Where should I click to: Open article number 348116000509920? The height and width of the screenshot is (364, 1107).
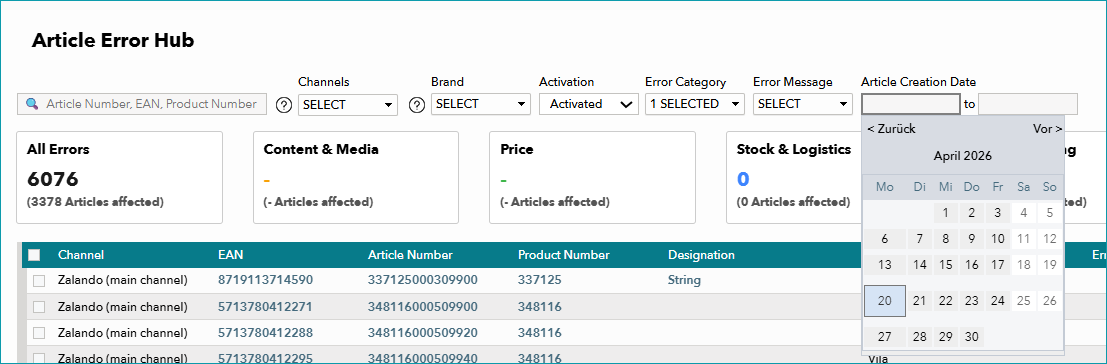tap(423, 332)
